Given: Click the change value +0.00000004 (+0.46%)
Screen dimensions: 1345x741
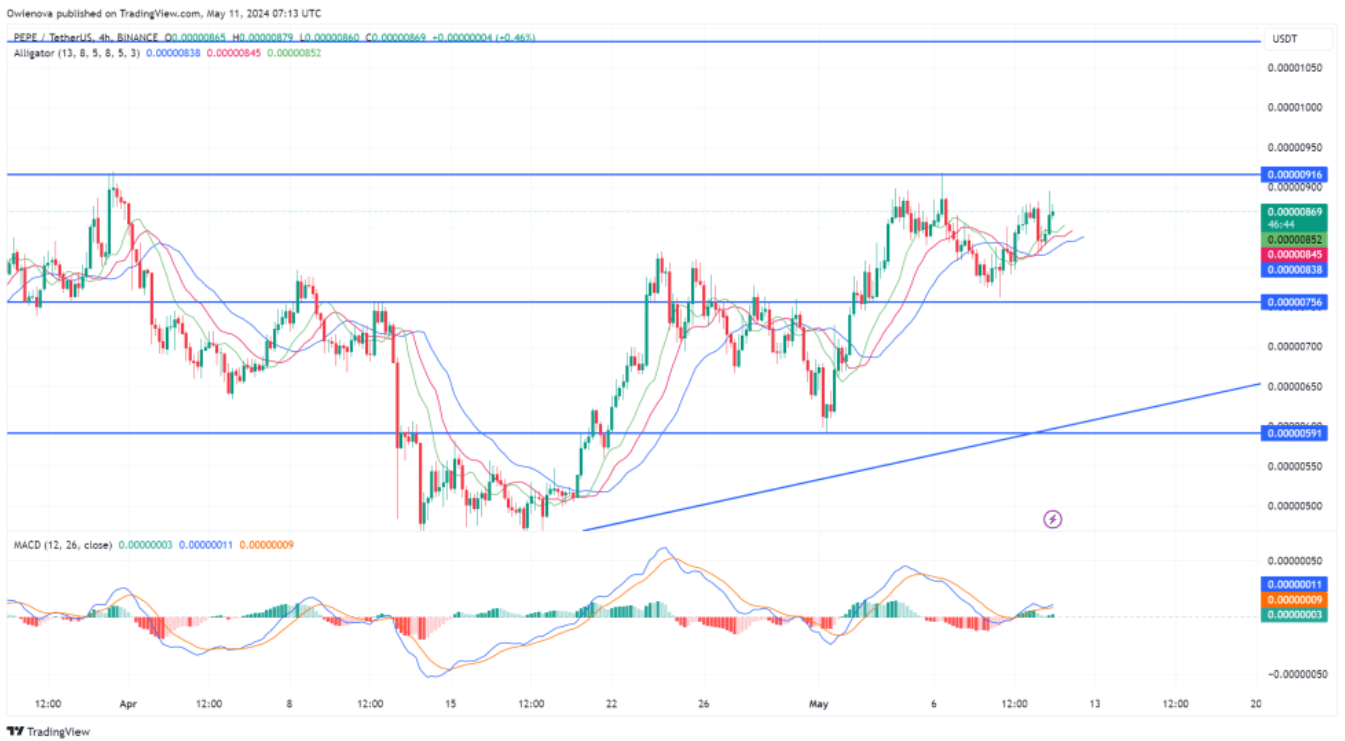Looking at the screenshot, I should click(x=483, y=37).
